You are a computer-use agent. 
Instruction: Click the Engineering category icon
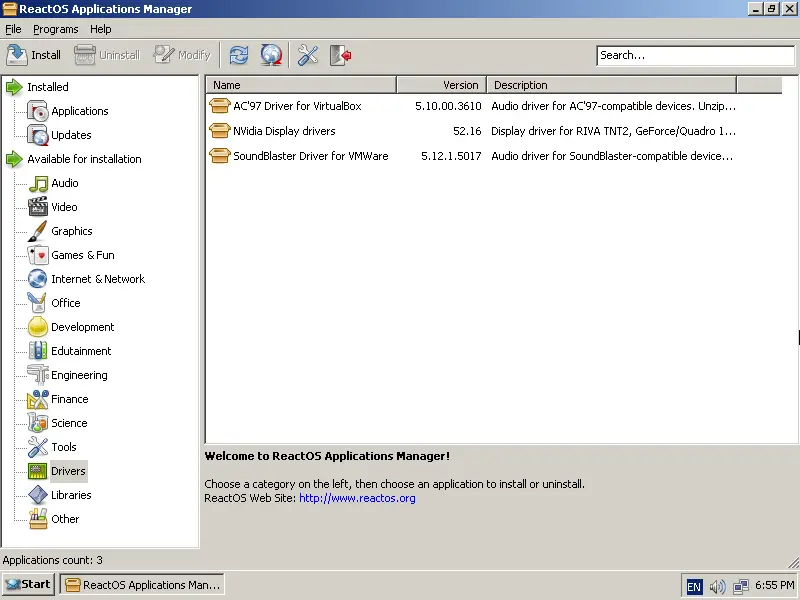click(38, 374)
